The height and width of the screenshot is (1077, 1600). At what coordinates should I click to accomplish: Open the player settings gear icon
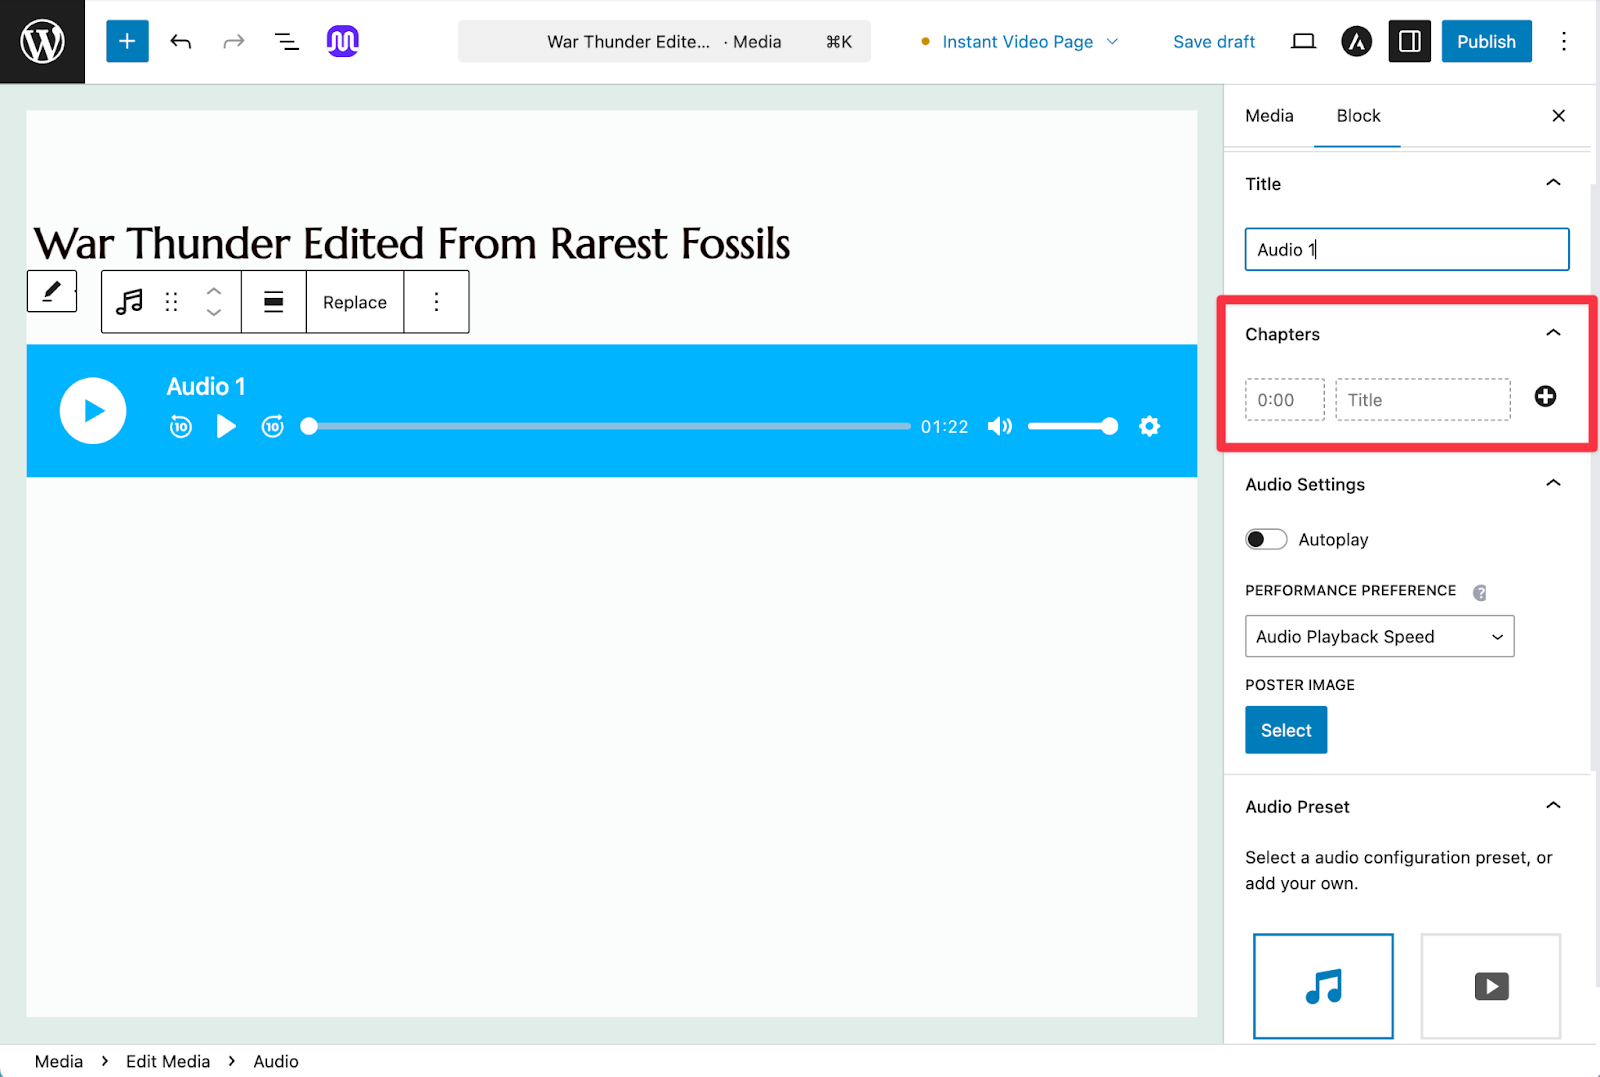pyautogui.click(x=1149, y=426)
